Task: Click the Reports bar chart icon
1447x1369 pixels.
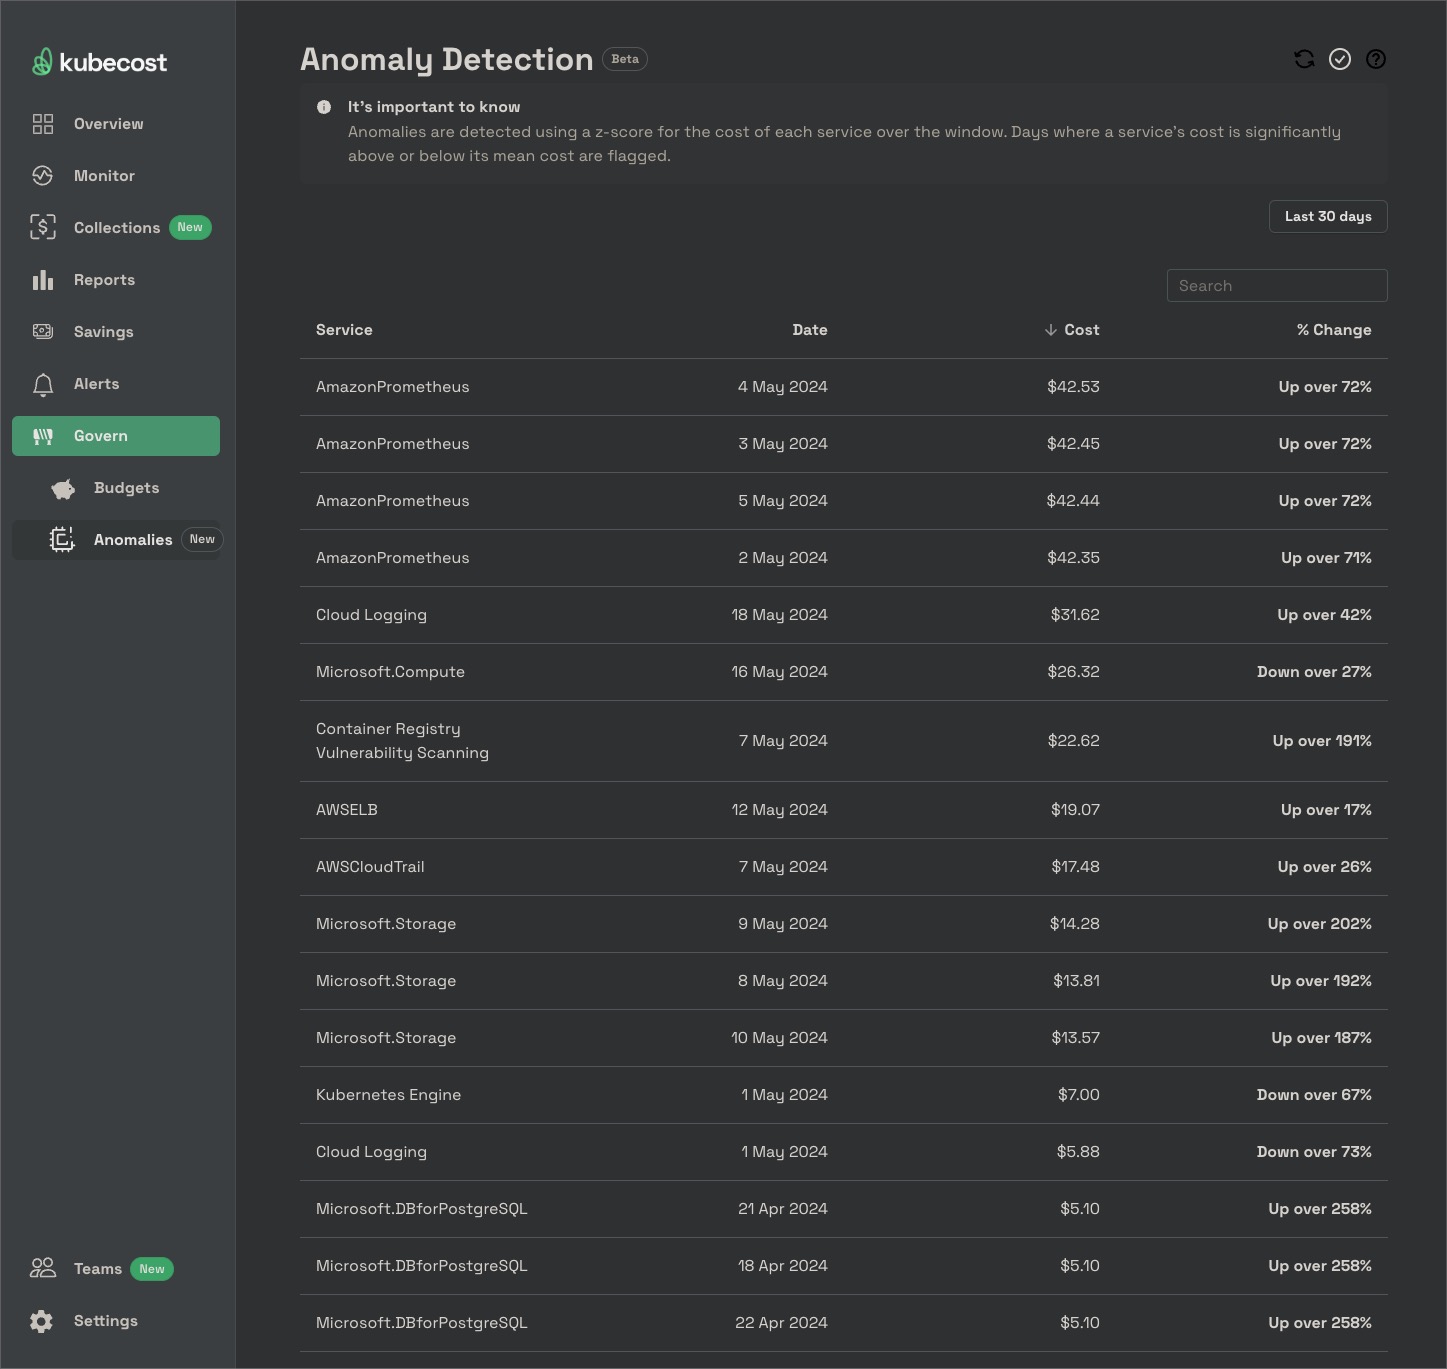Action: click(x=43, y=280)
